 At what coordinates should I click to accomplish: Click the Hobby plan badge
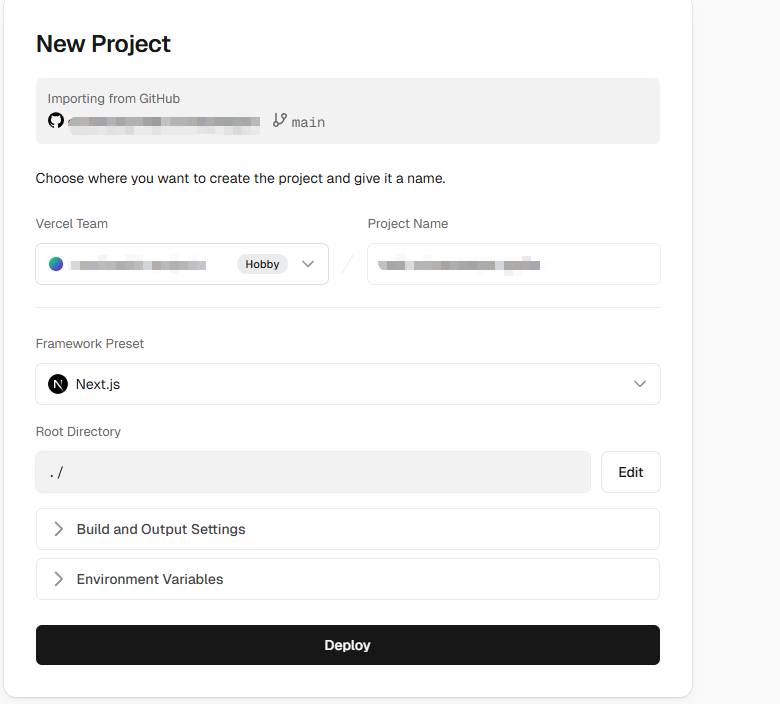click(x=262, y=264)
